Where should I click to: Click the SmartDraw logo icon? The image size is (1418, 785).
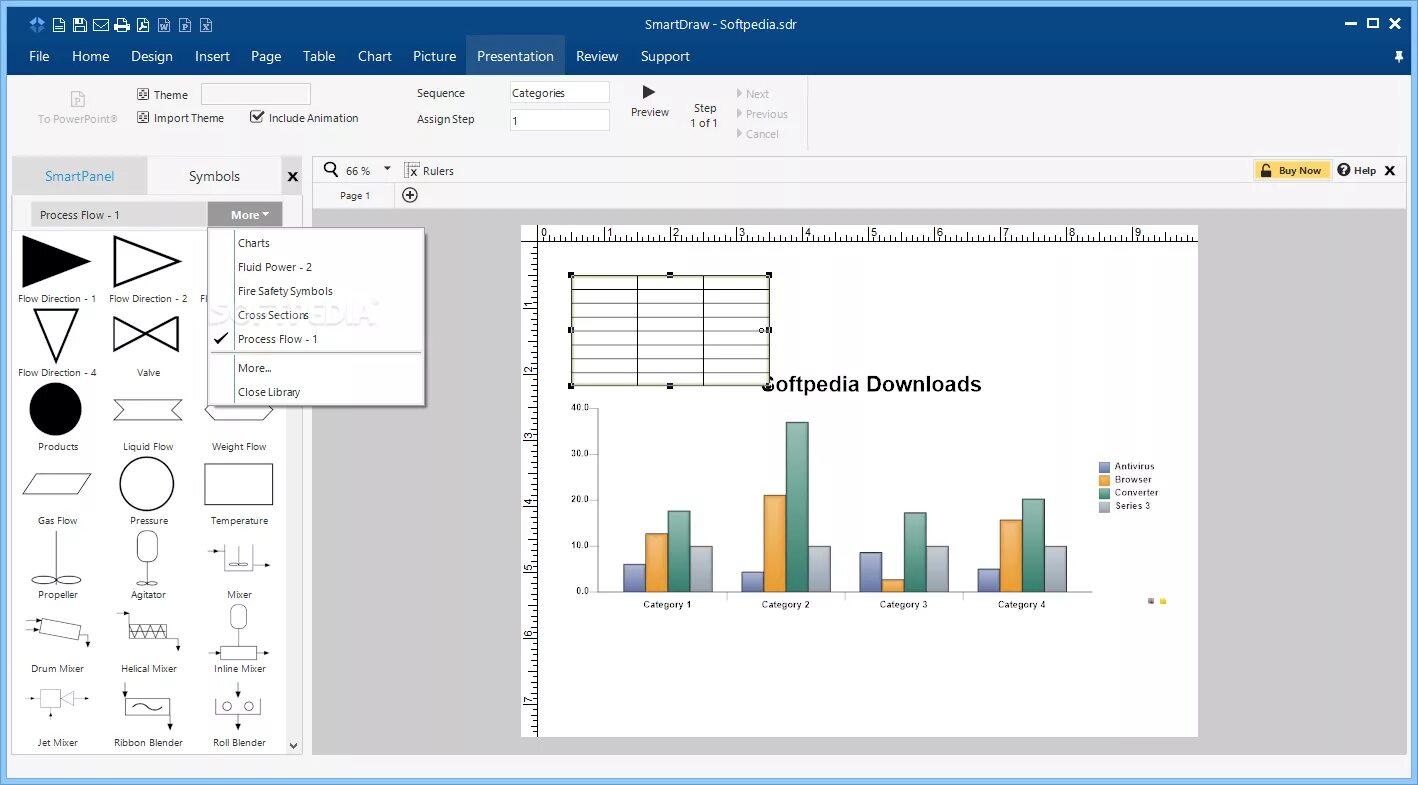pos(37,25)
